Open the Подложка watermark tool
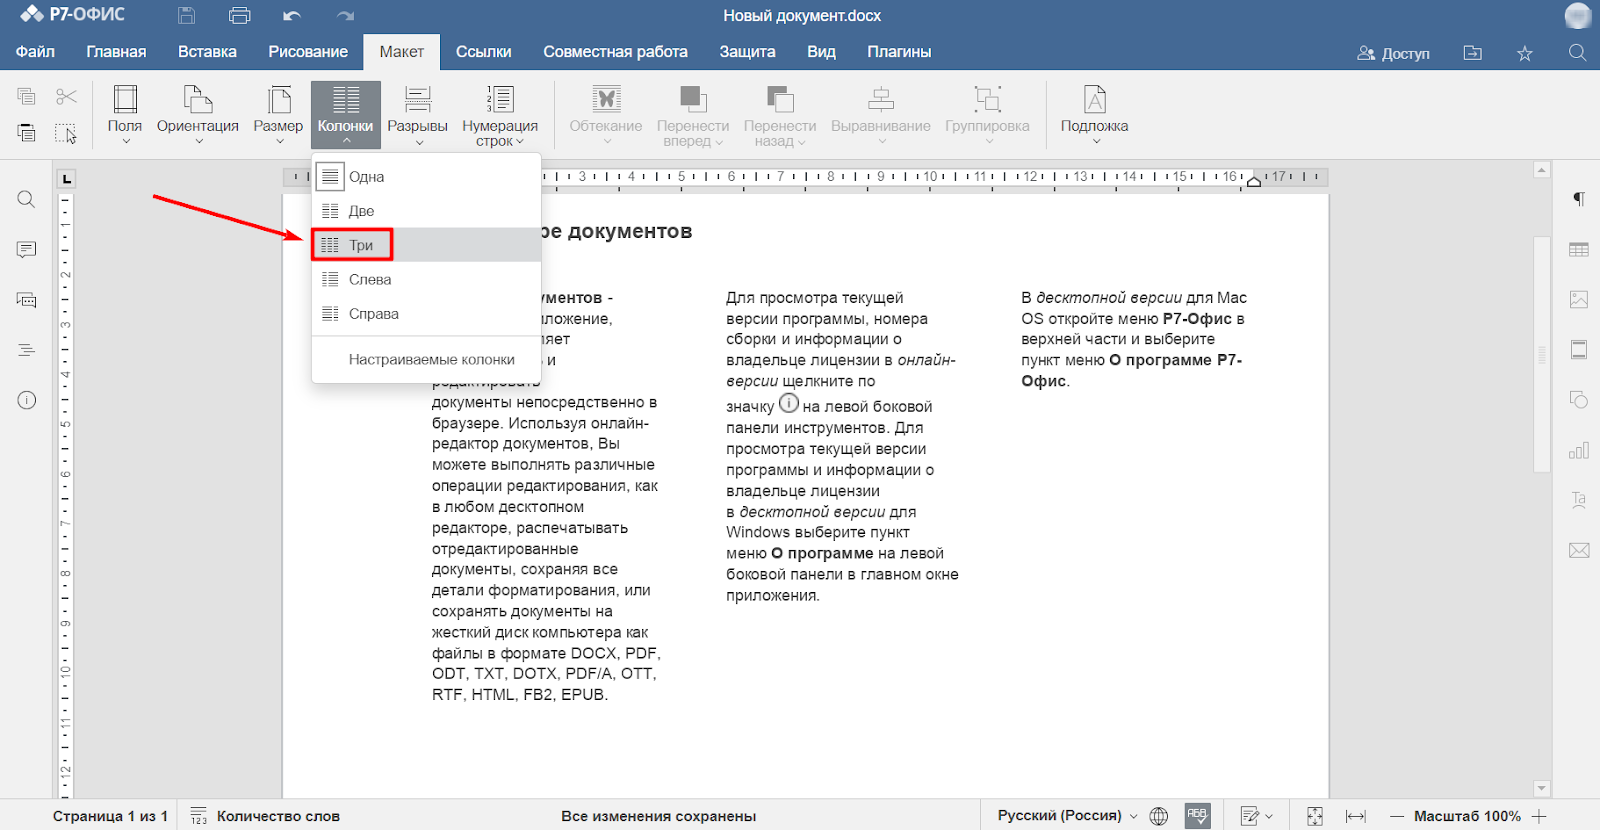1600x830 pixels. (x=1095, y=114)
